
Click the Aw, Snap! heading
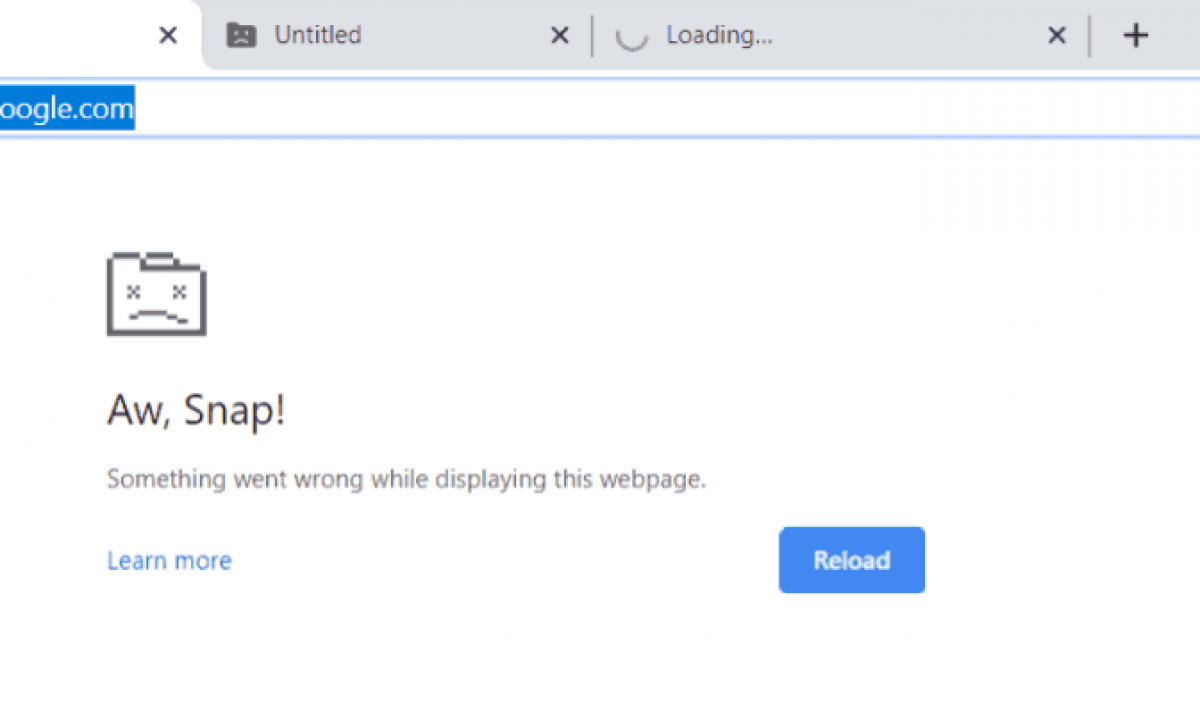tap(196, 411)
